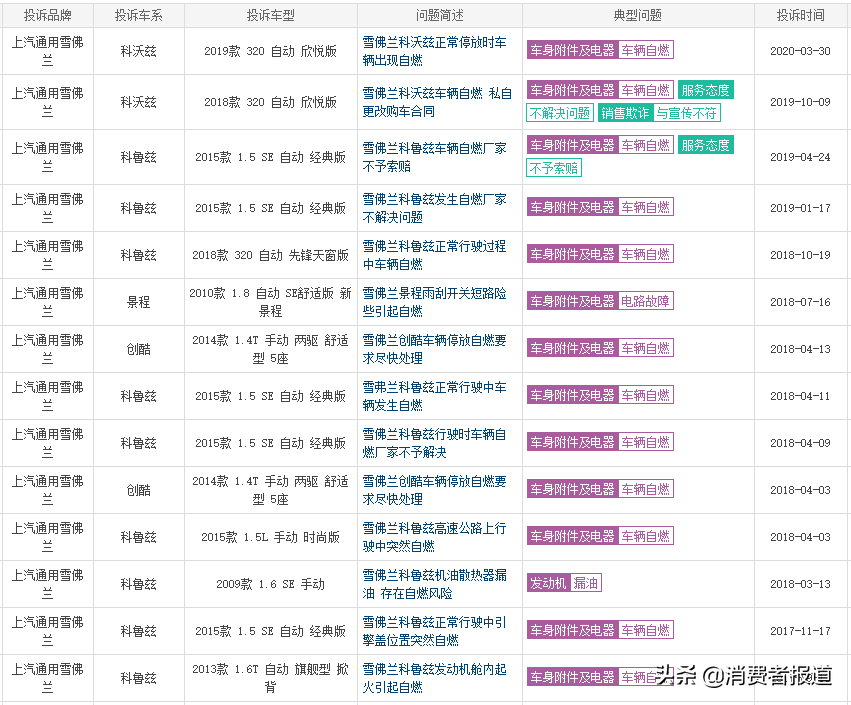Click the 与宣传不符 tag
Image resolution: width=851 pixels, height=705 pixels.
pyautogui.click(x=687, y=113)
